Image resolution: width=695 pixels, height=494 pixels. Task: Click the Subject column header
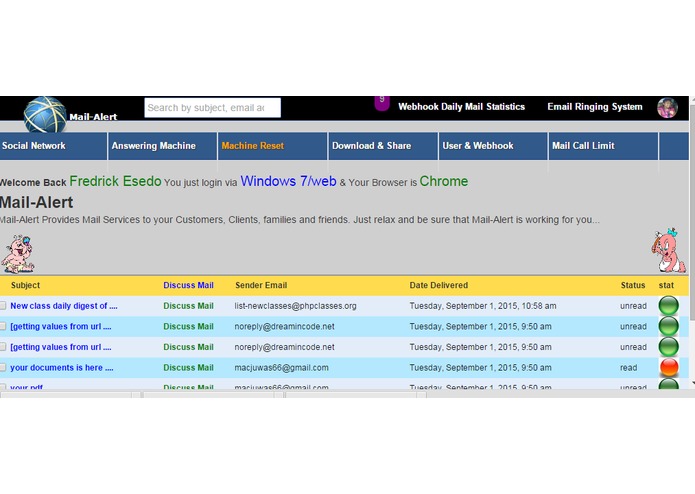pos(25,285)
